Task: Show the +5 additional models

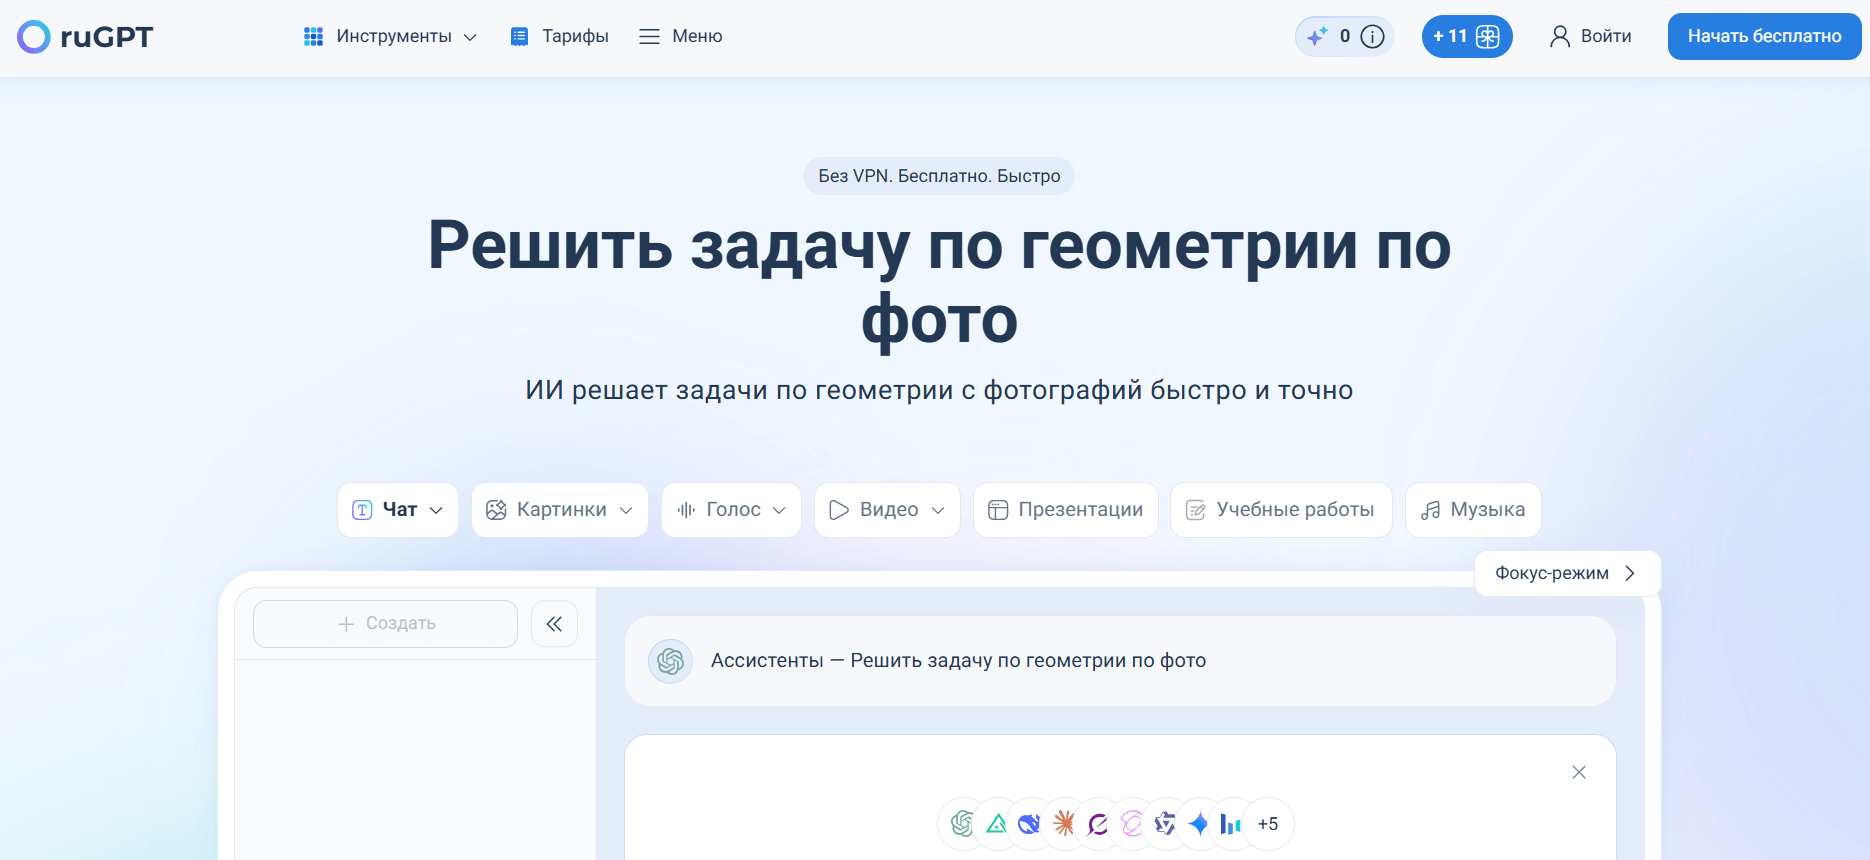Action: (x=1267, y=824)
